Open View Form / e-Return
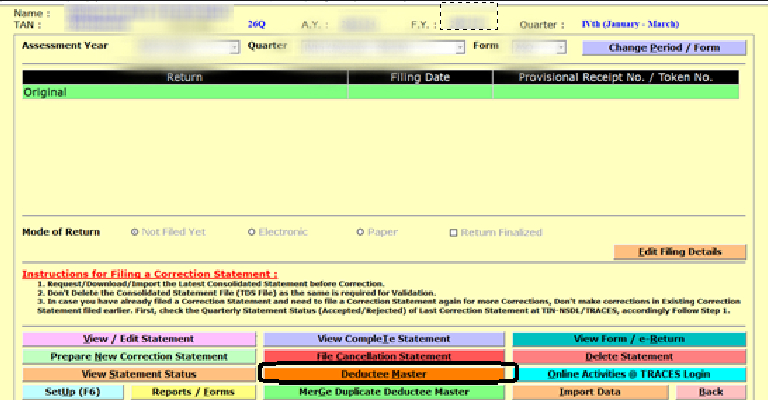The width and height of the screenshot is (768, 400). [628, 339]
